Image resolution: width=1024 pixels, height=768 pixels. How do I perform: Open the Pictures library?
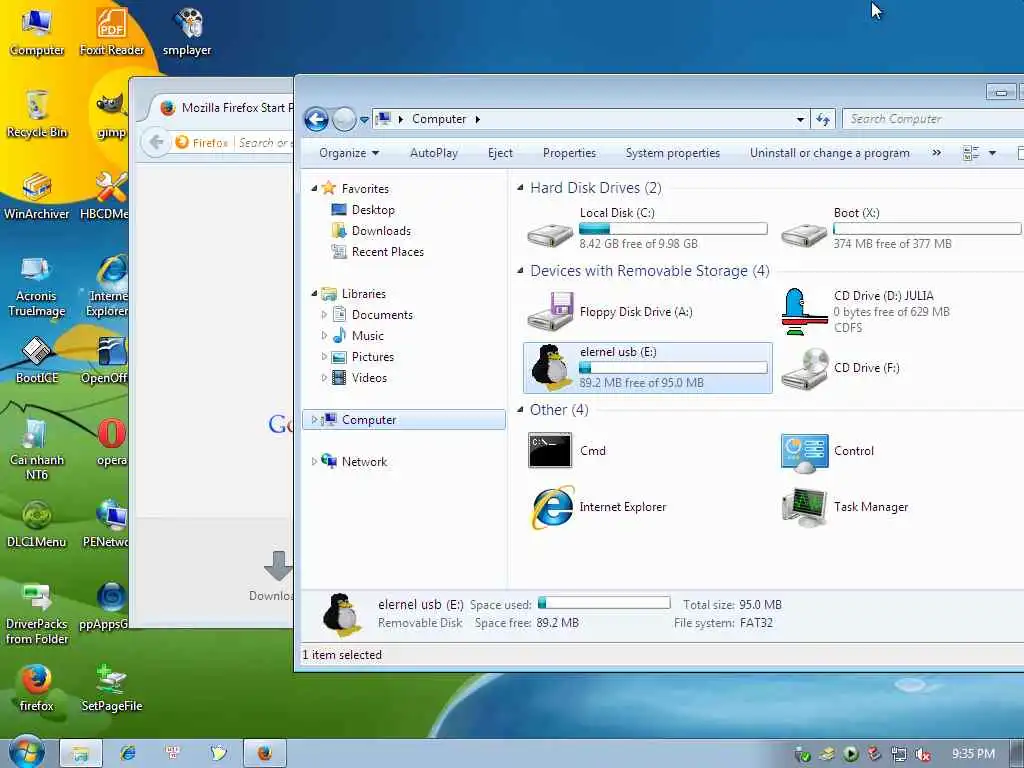(373, 357)
